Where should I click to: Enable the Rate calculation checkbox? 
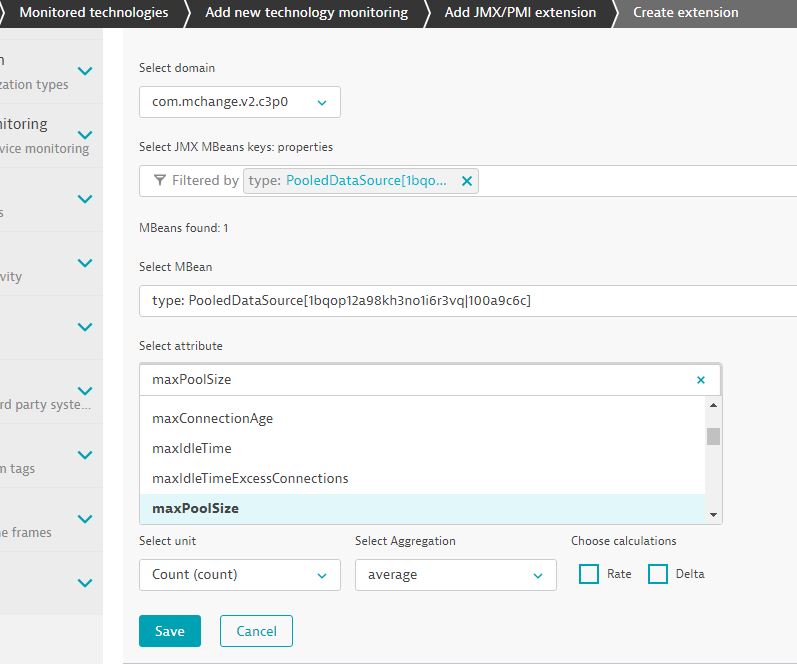[x=589, y=574]
